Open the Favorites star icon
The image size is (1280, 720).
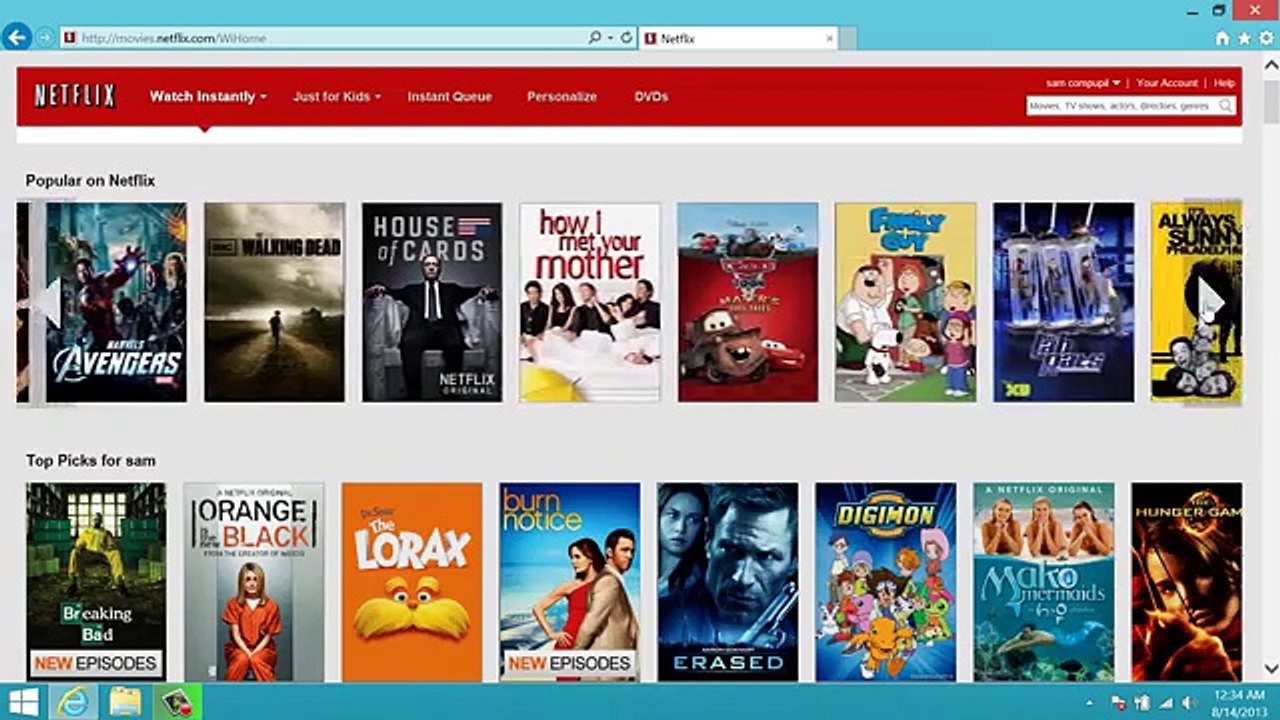1244,38
